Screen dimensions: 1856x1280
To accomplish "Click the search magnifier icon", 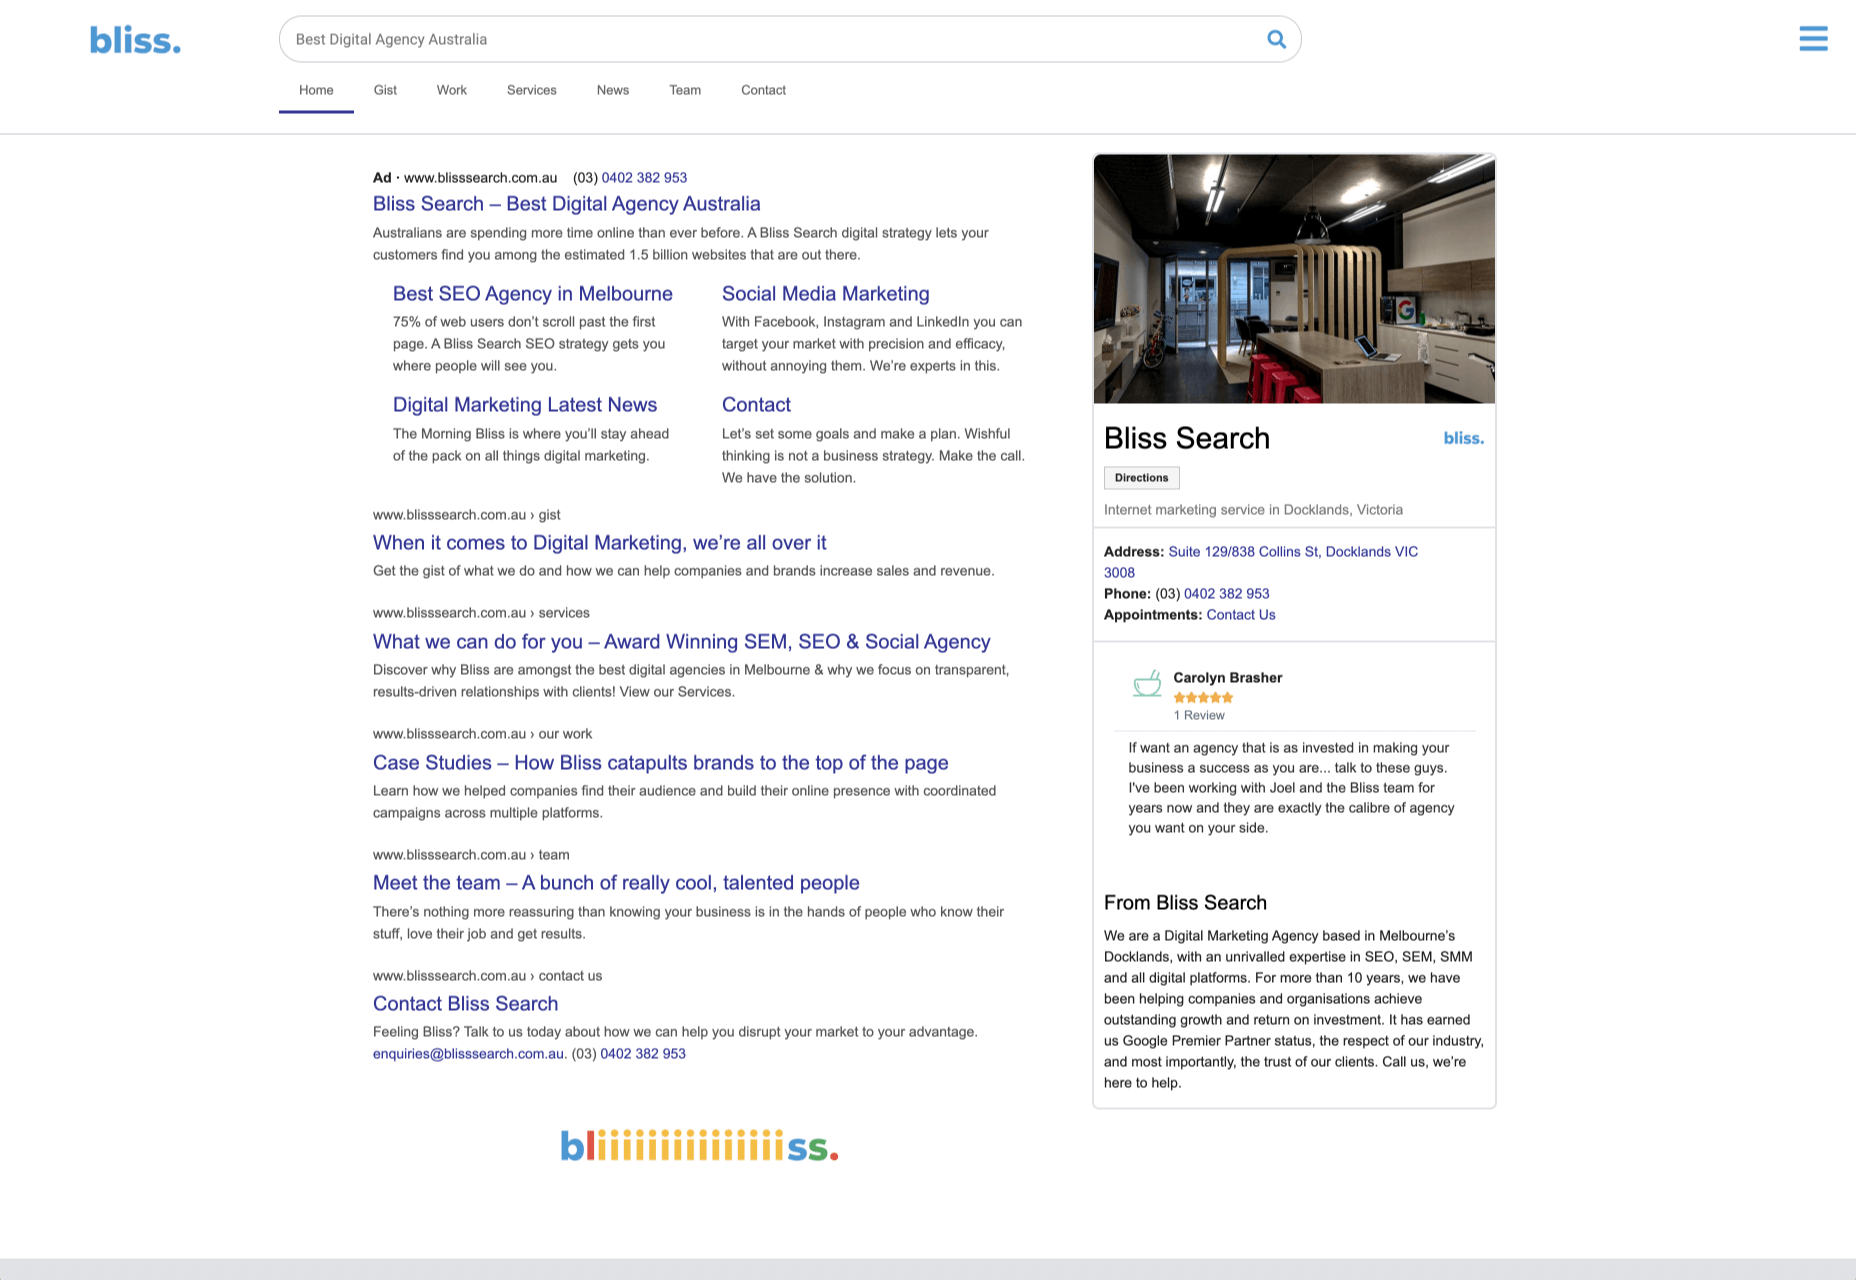I will tap(1276, 39).
